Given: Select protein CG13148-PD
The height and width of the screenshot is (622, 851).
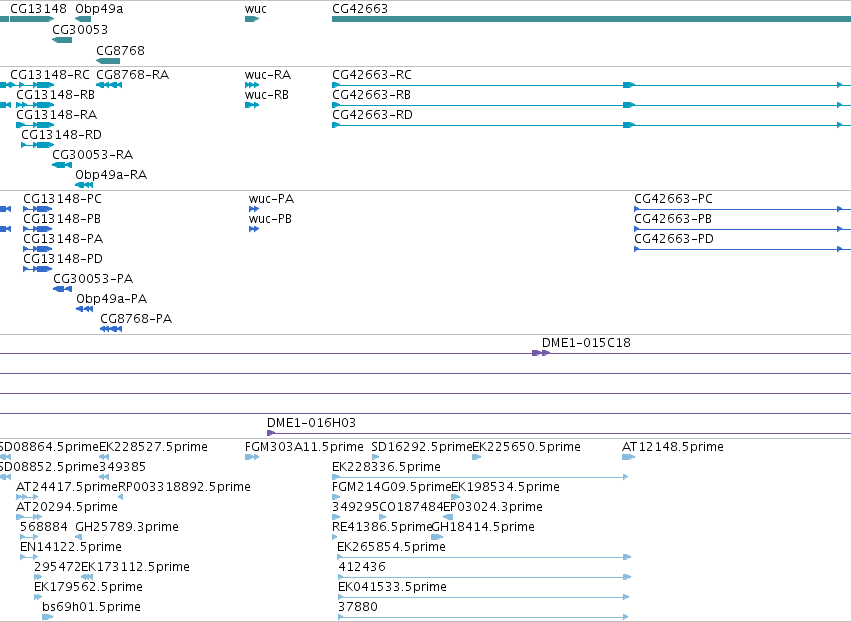Looking at the screenshot, I should tap(63, 259).
